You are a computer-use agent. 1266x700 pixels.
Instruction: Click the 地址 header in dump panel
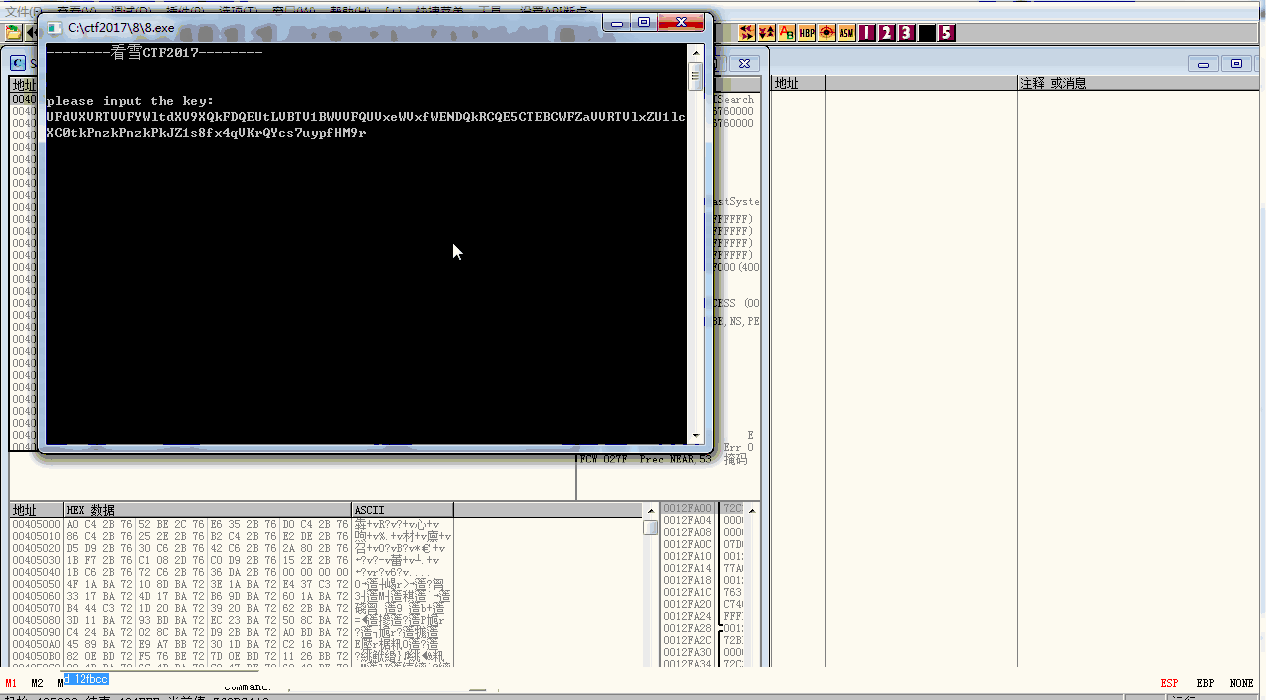pos(37,510)
